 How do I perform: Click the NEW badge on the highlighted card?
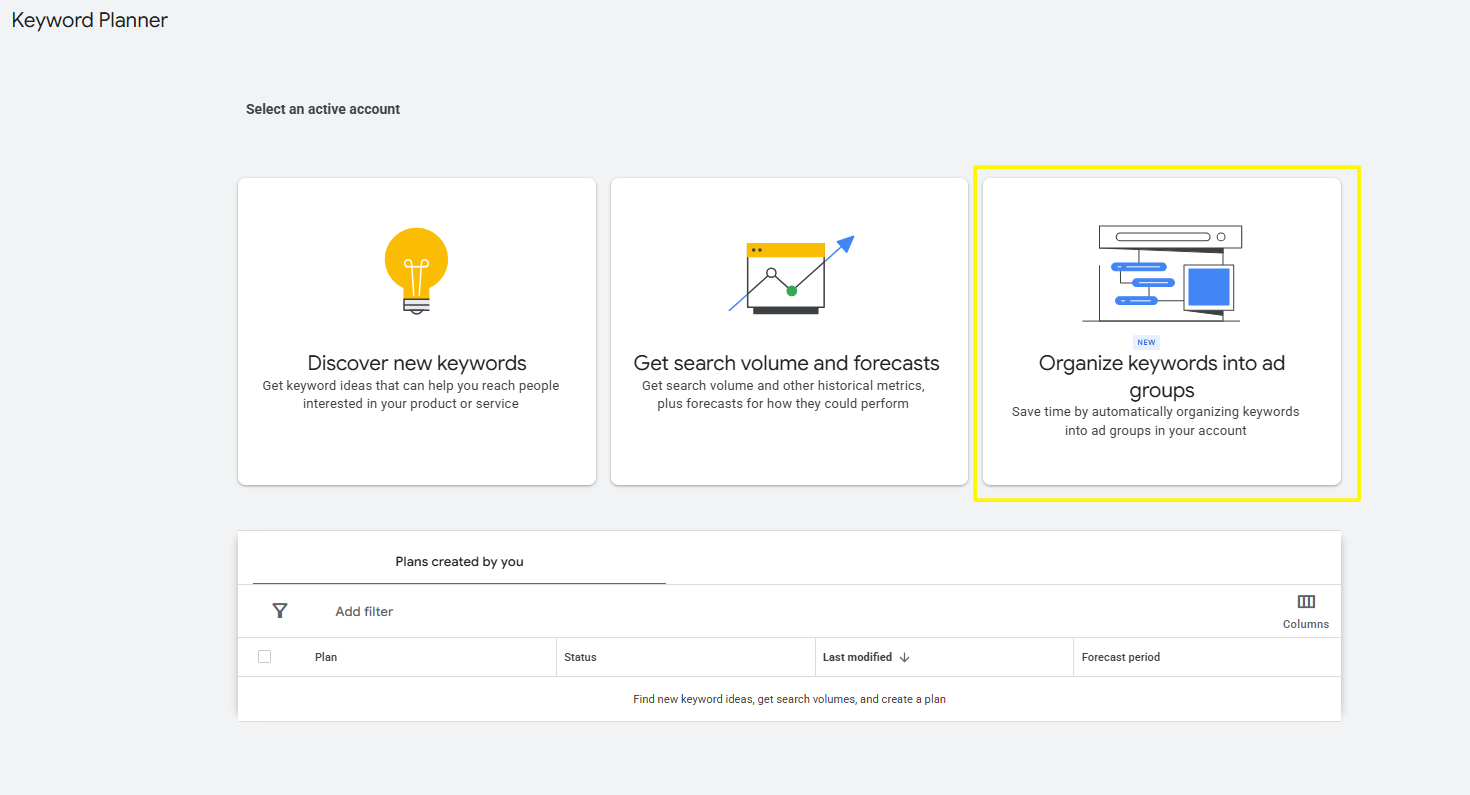click(1146, 341)
